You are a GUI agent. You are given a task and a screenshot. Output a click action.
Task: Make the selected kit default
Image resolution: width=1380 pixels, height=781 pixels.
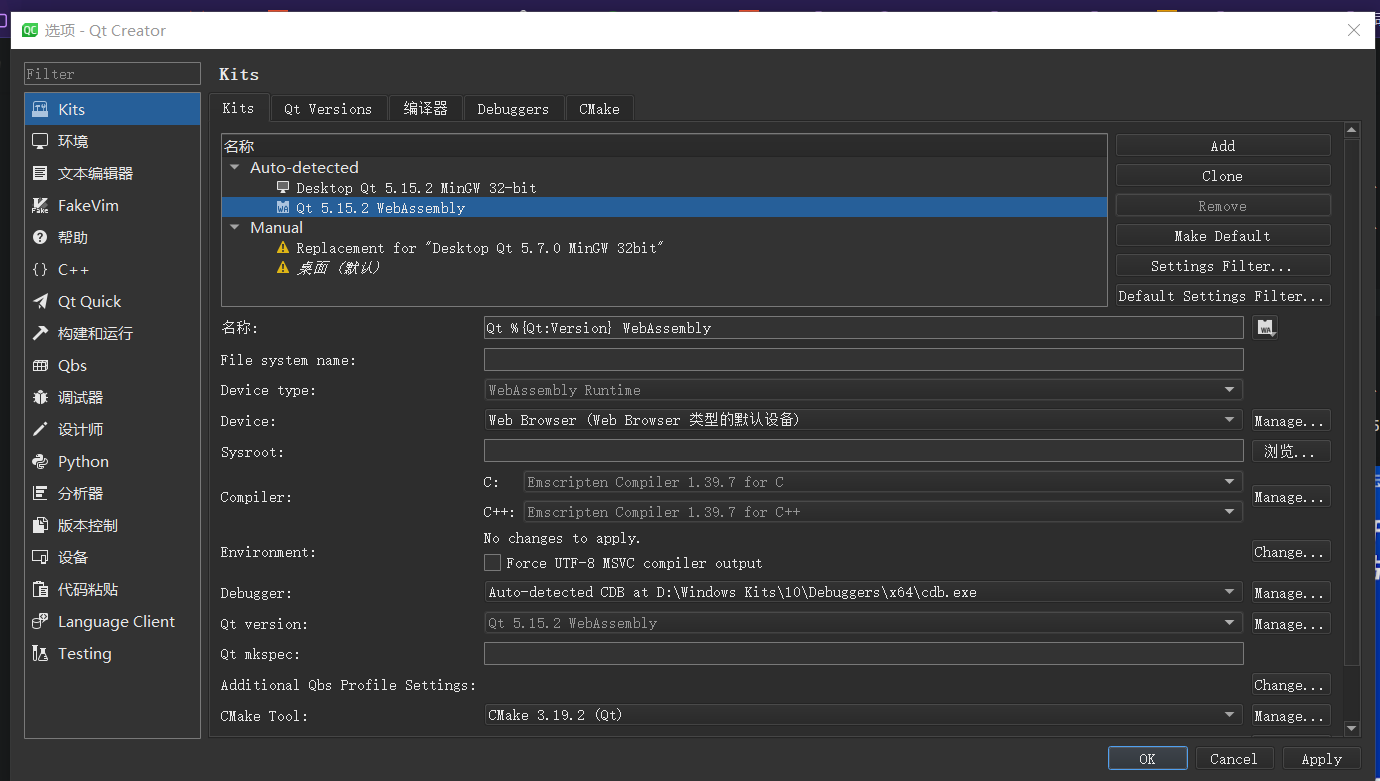[x=1222, y=235]
